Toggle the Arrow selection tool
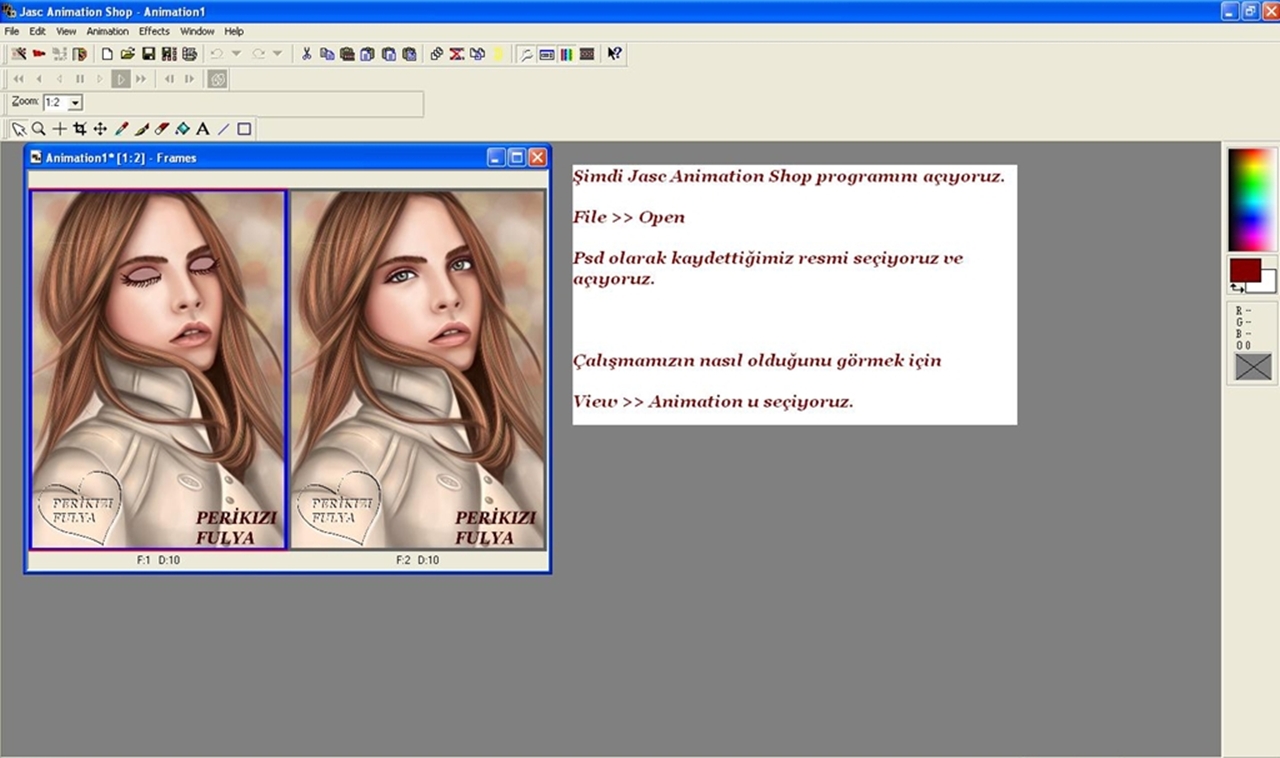The width and height of the screenshot is (1280, 758). click(x=18, y=129)
